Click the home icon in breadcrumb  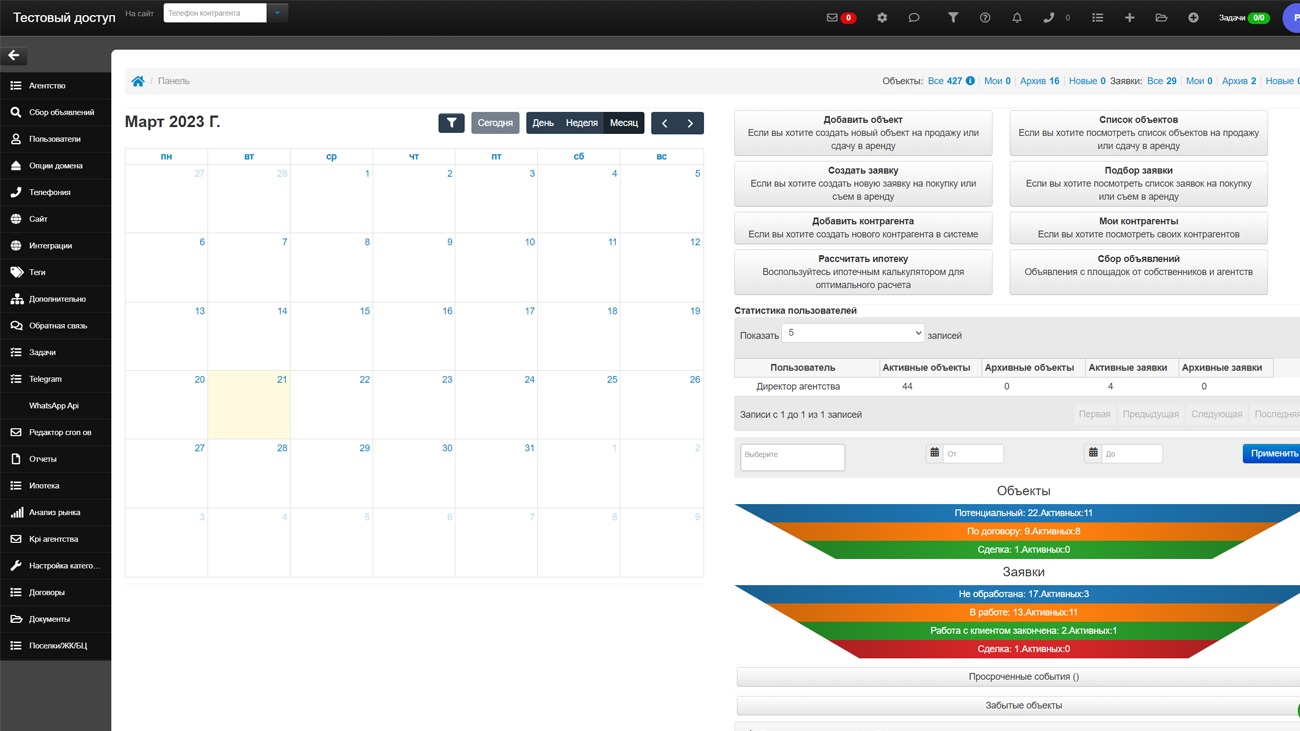point(138,81)
